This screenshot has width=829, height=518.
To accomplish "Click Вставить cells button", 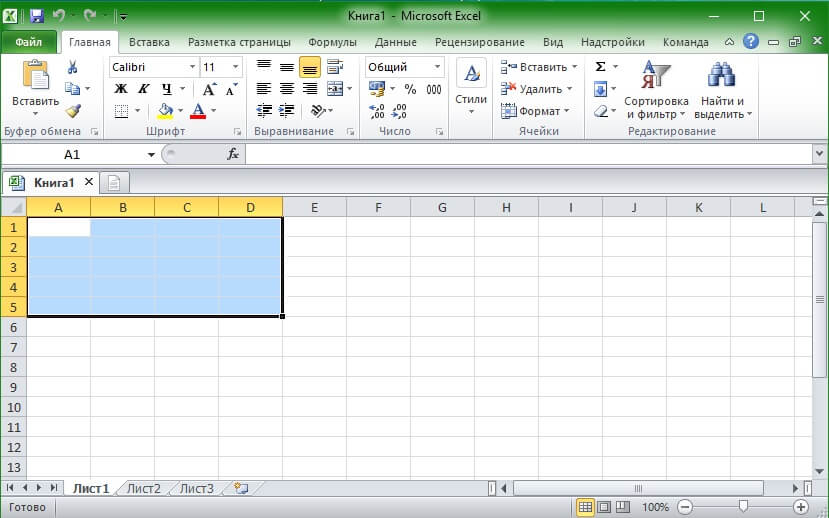I will click(x=539, y=67).
